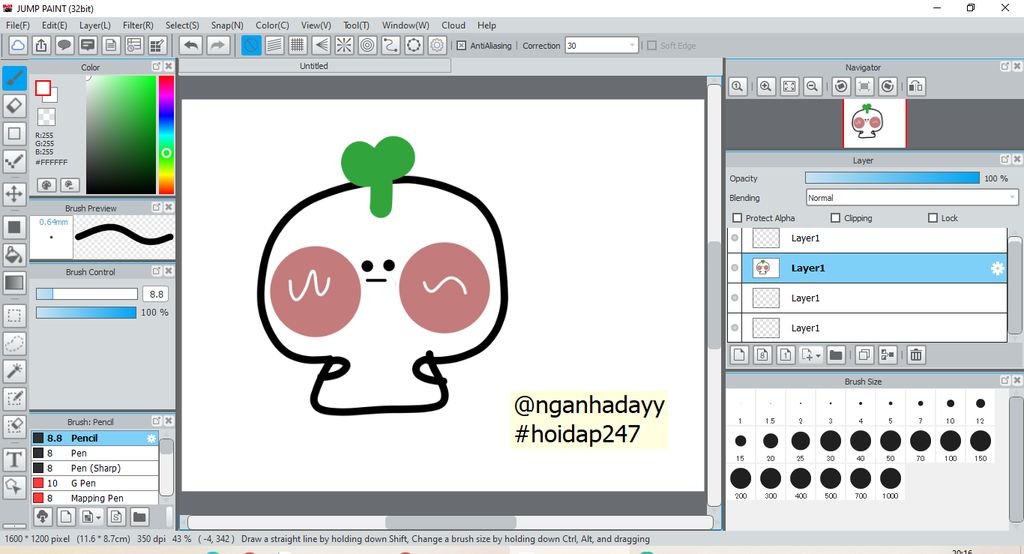Select the Text tool
Screen dimensions: 1024x554
(x=14, y=459)
